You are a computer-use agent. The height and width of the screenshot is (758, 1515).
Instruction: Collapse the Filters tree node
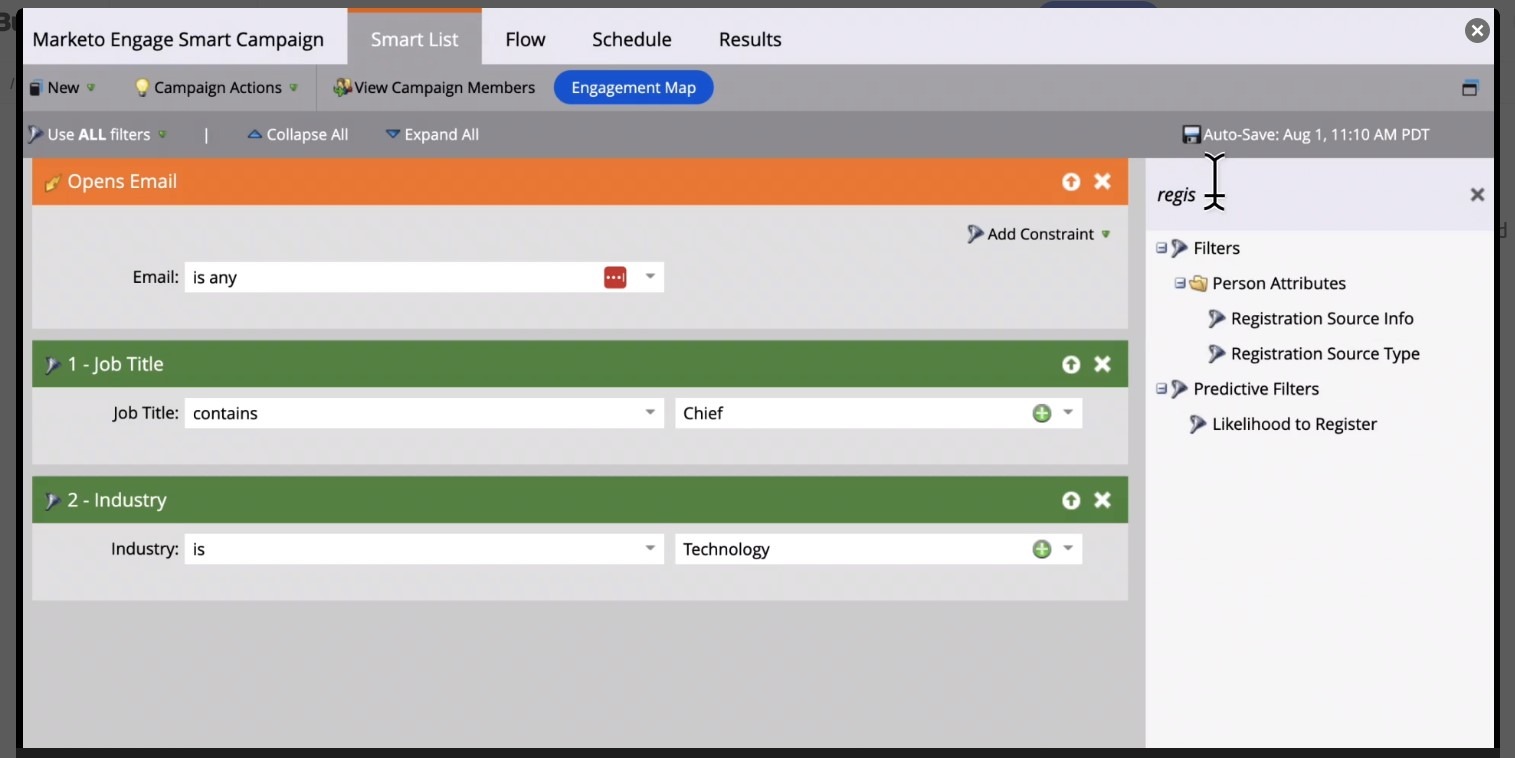coord(1161,248)
